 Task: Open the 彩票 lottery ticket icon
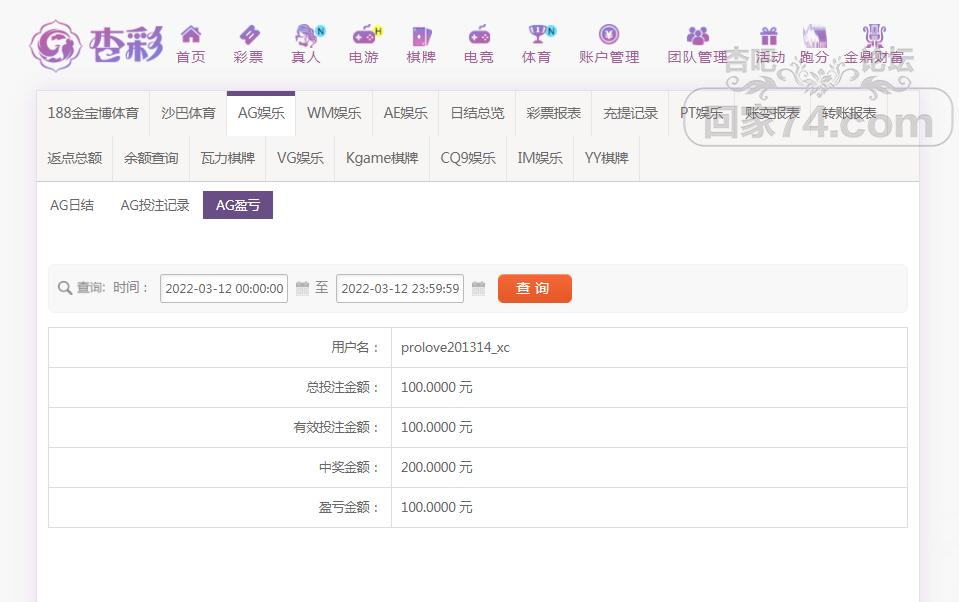(x=248, y=36)
